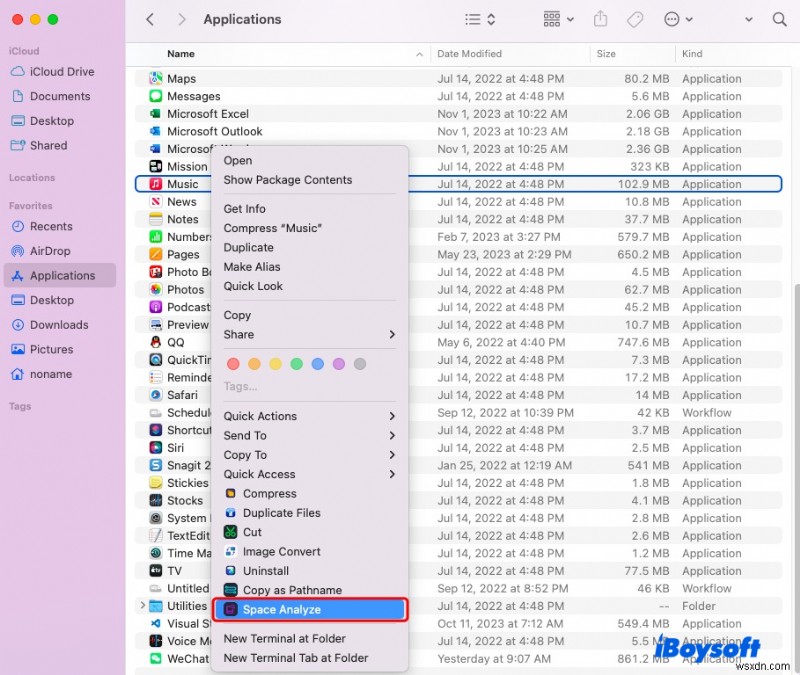Select Compress "Music" menu entry
Screen dimensions: 800x675
(x=309, y=228)
